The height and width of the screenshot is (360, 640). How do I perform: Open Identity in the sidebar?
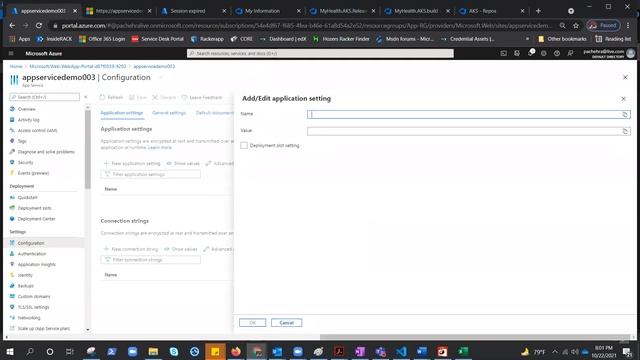tap(25, 275)
